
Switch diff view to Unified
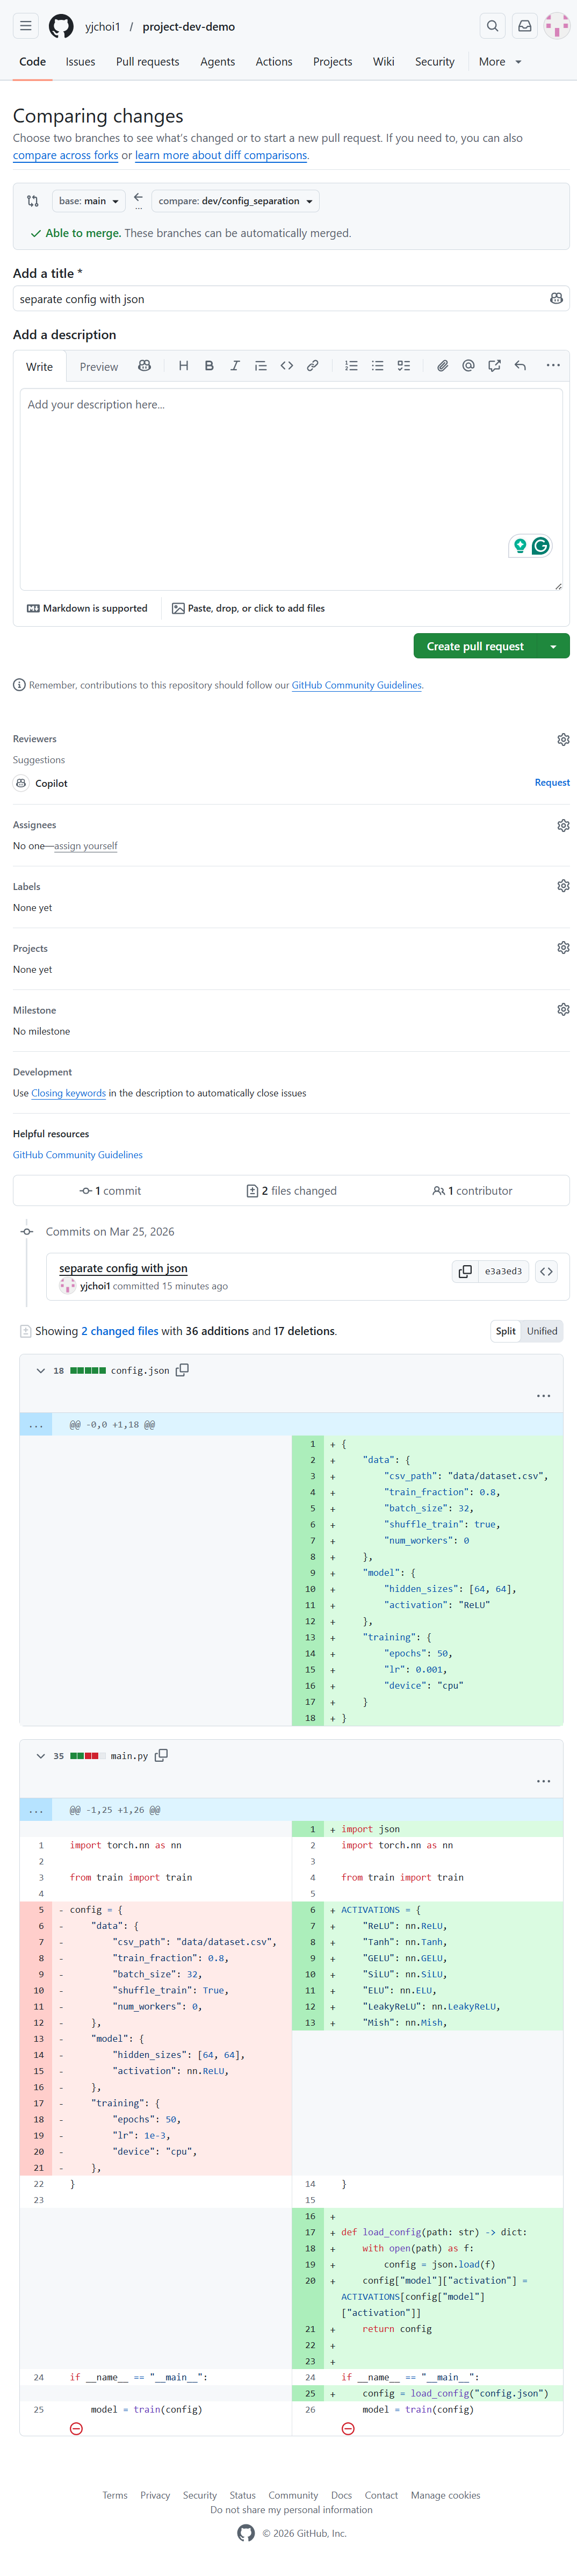pos(542,1331)
